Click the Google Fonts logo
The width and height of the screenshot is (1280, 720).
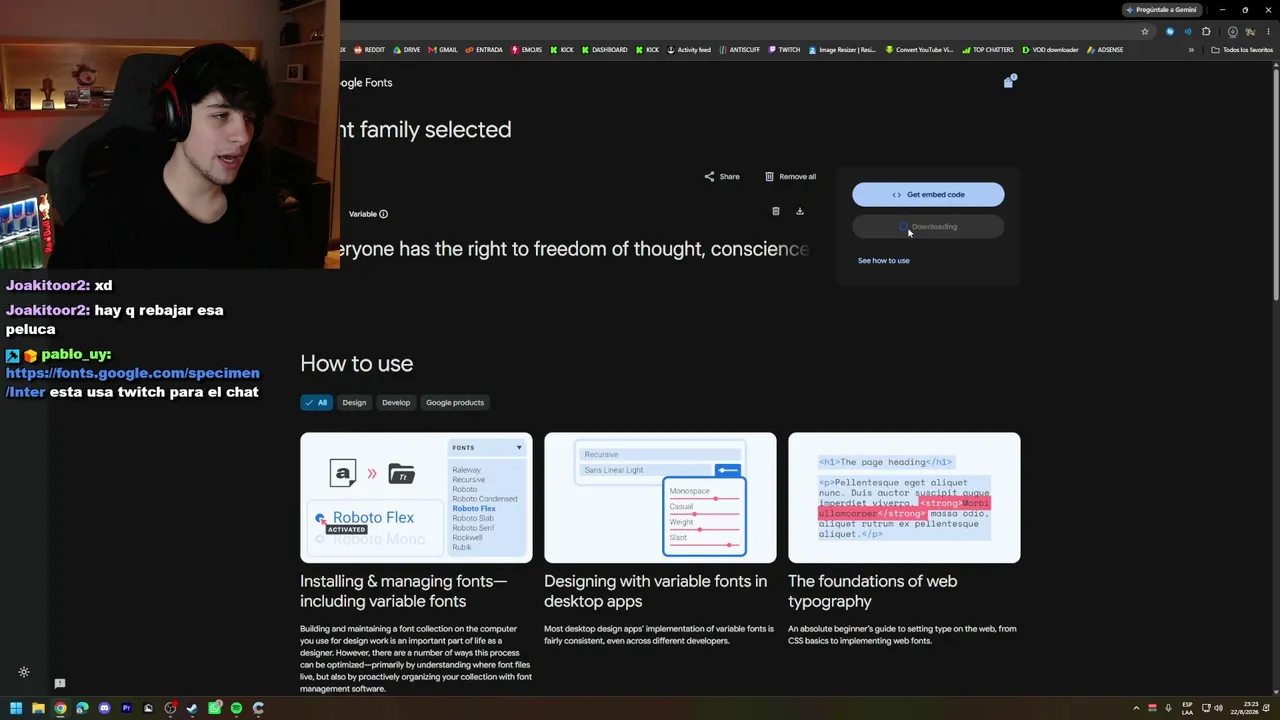366,83
